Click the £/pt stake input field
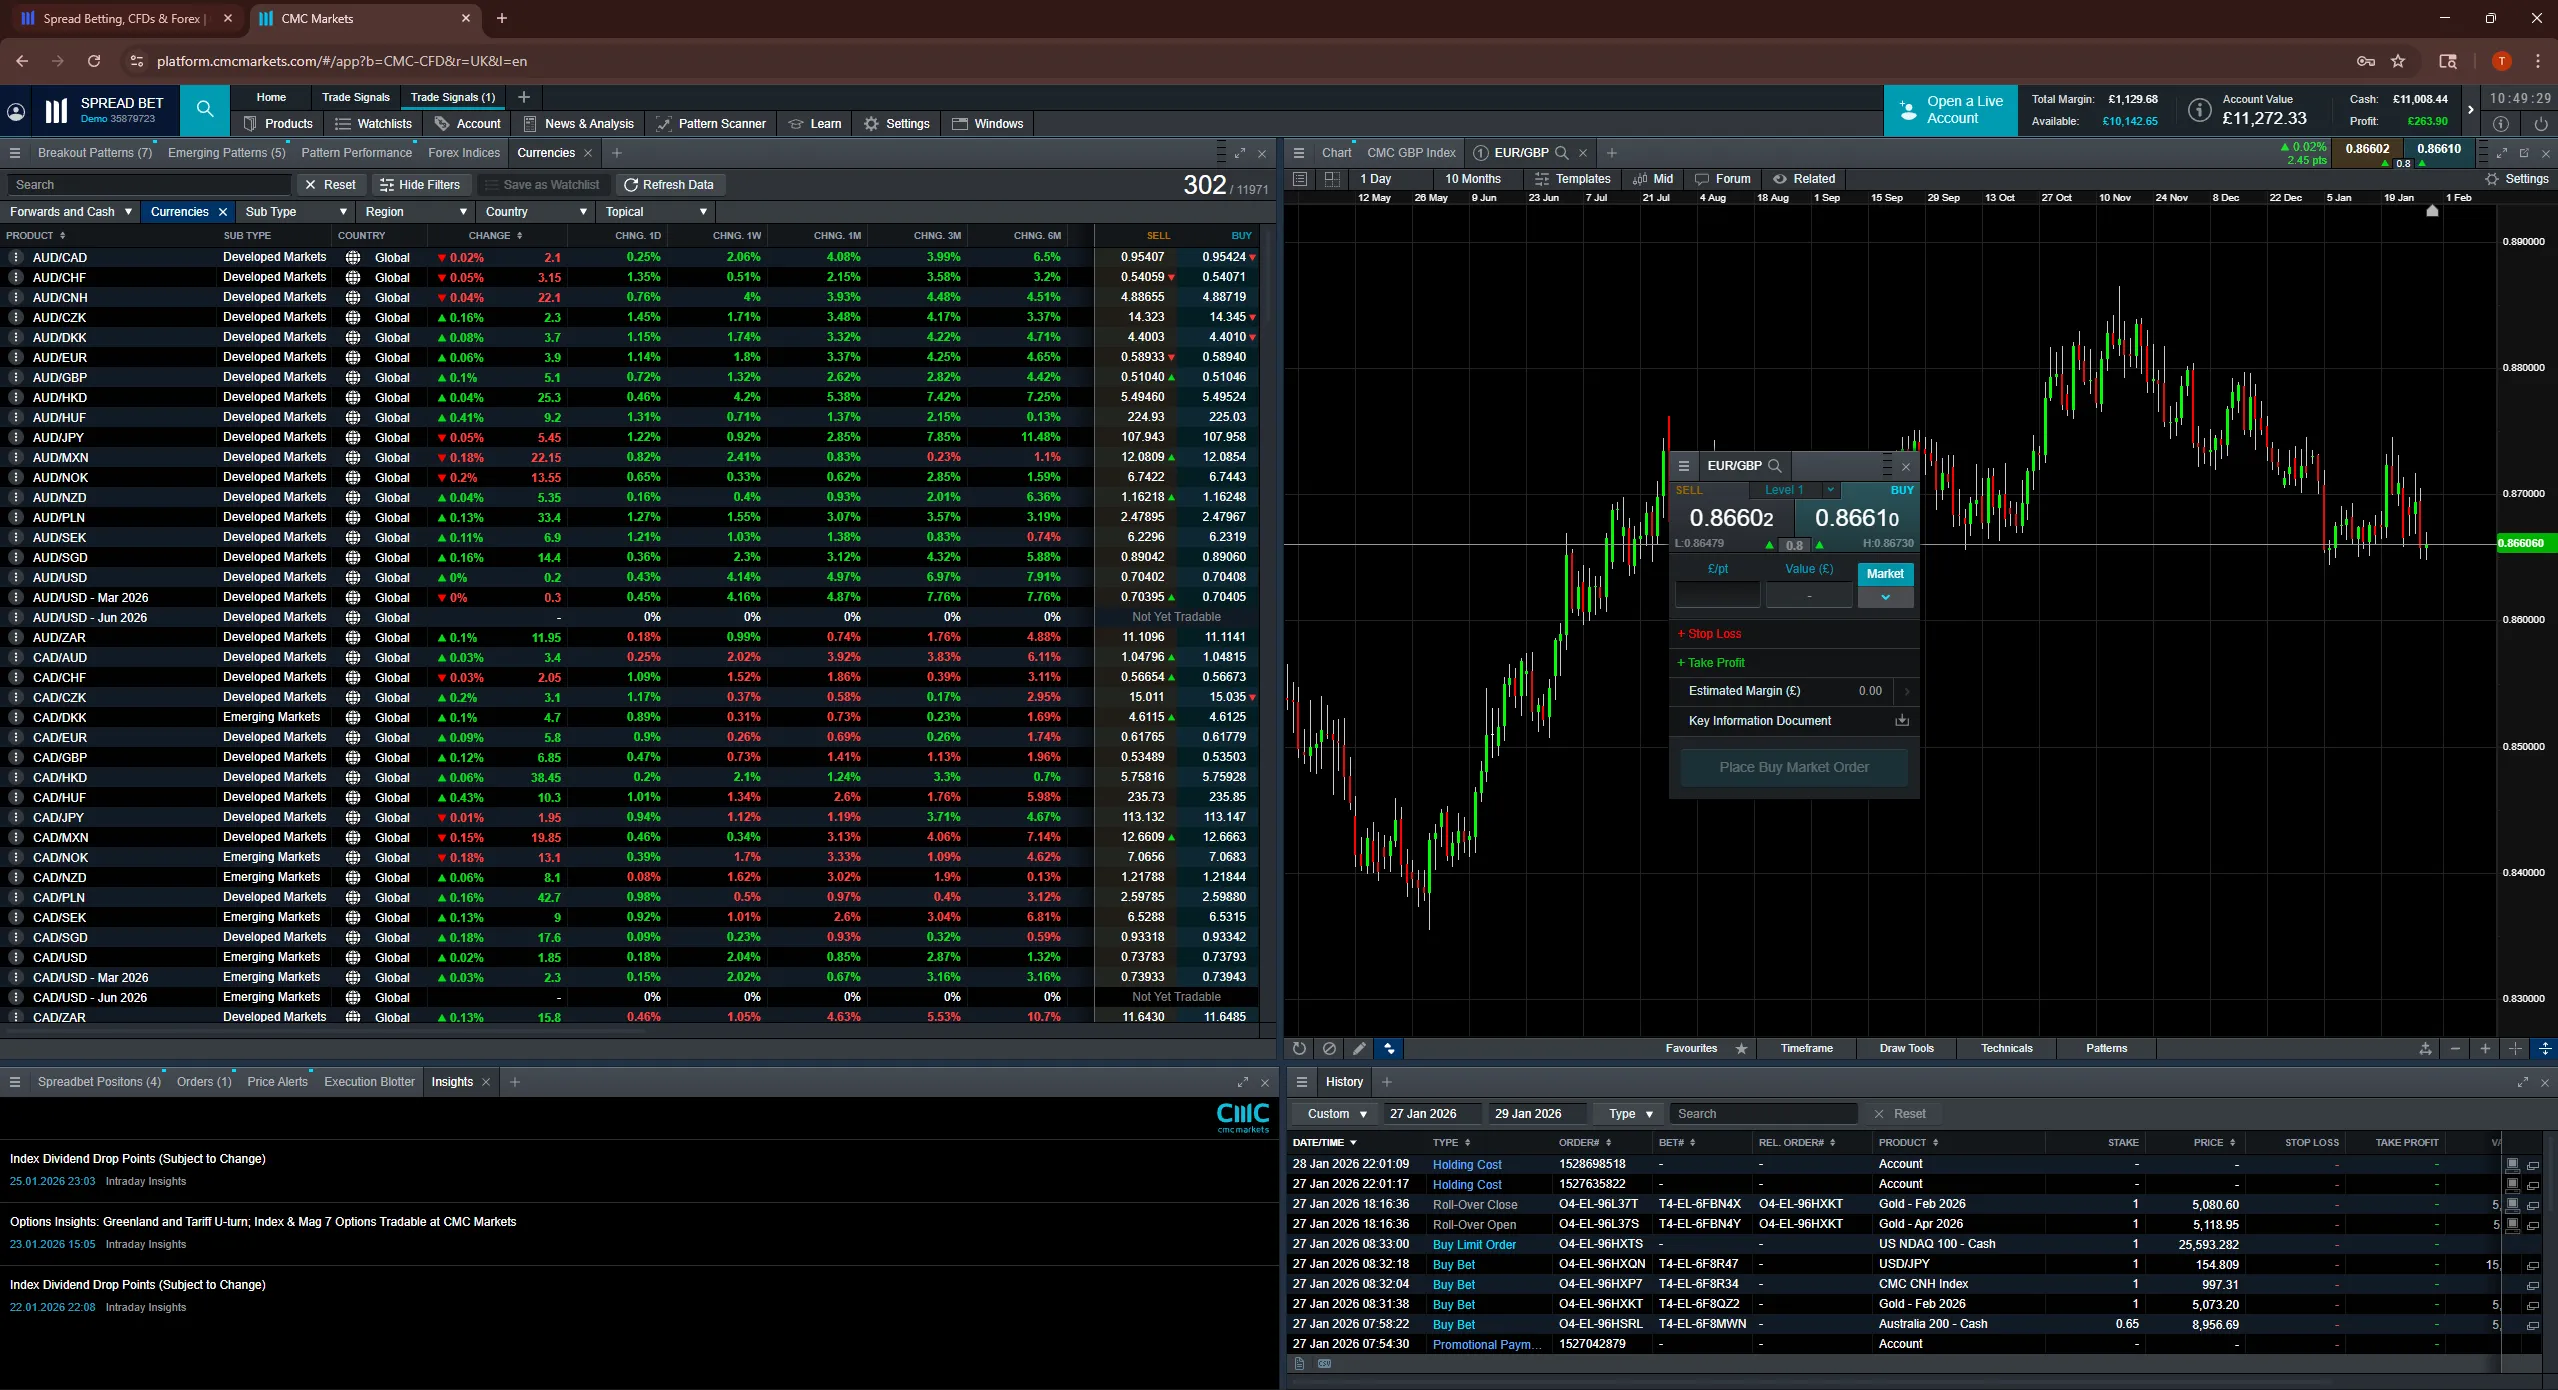The image size is (2558, 1390). point(1717,596)
